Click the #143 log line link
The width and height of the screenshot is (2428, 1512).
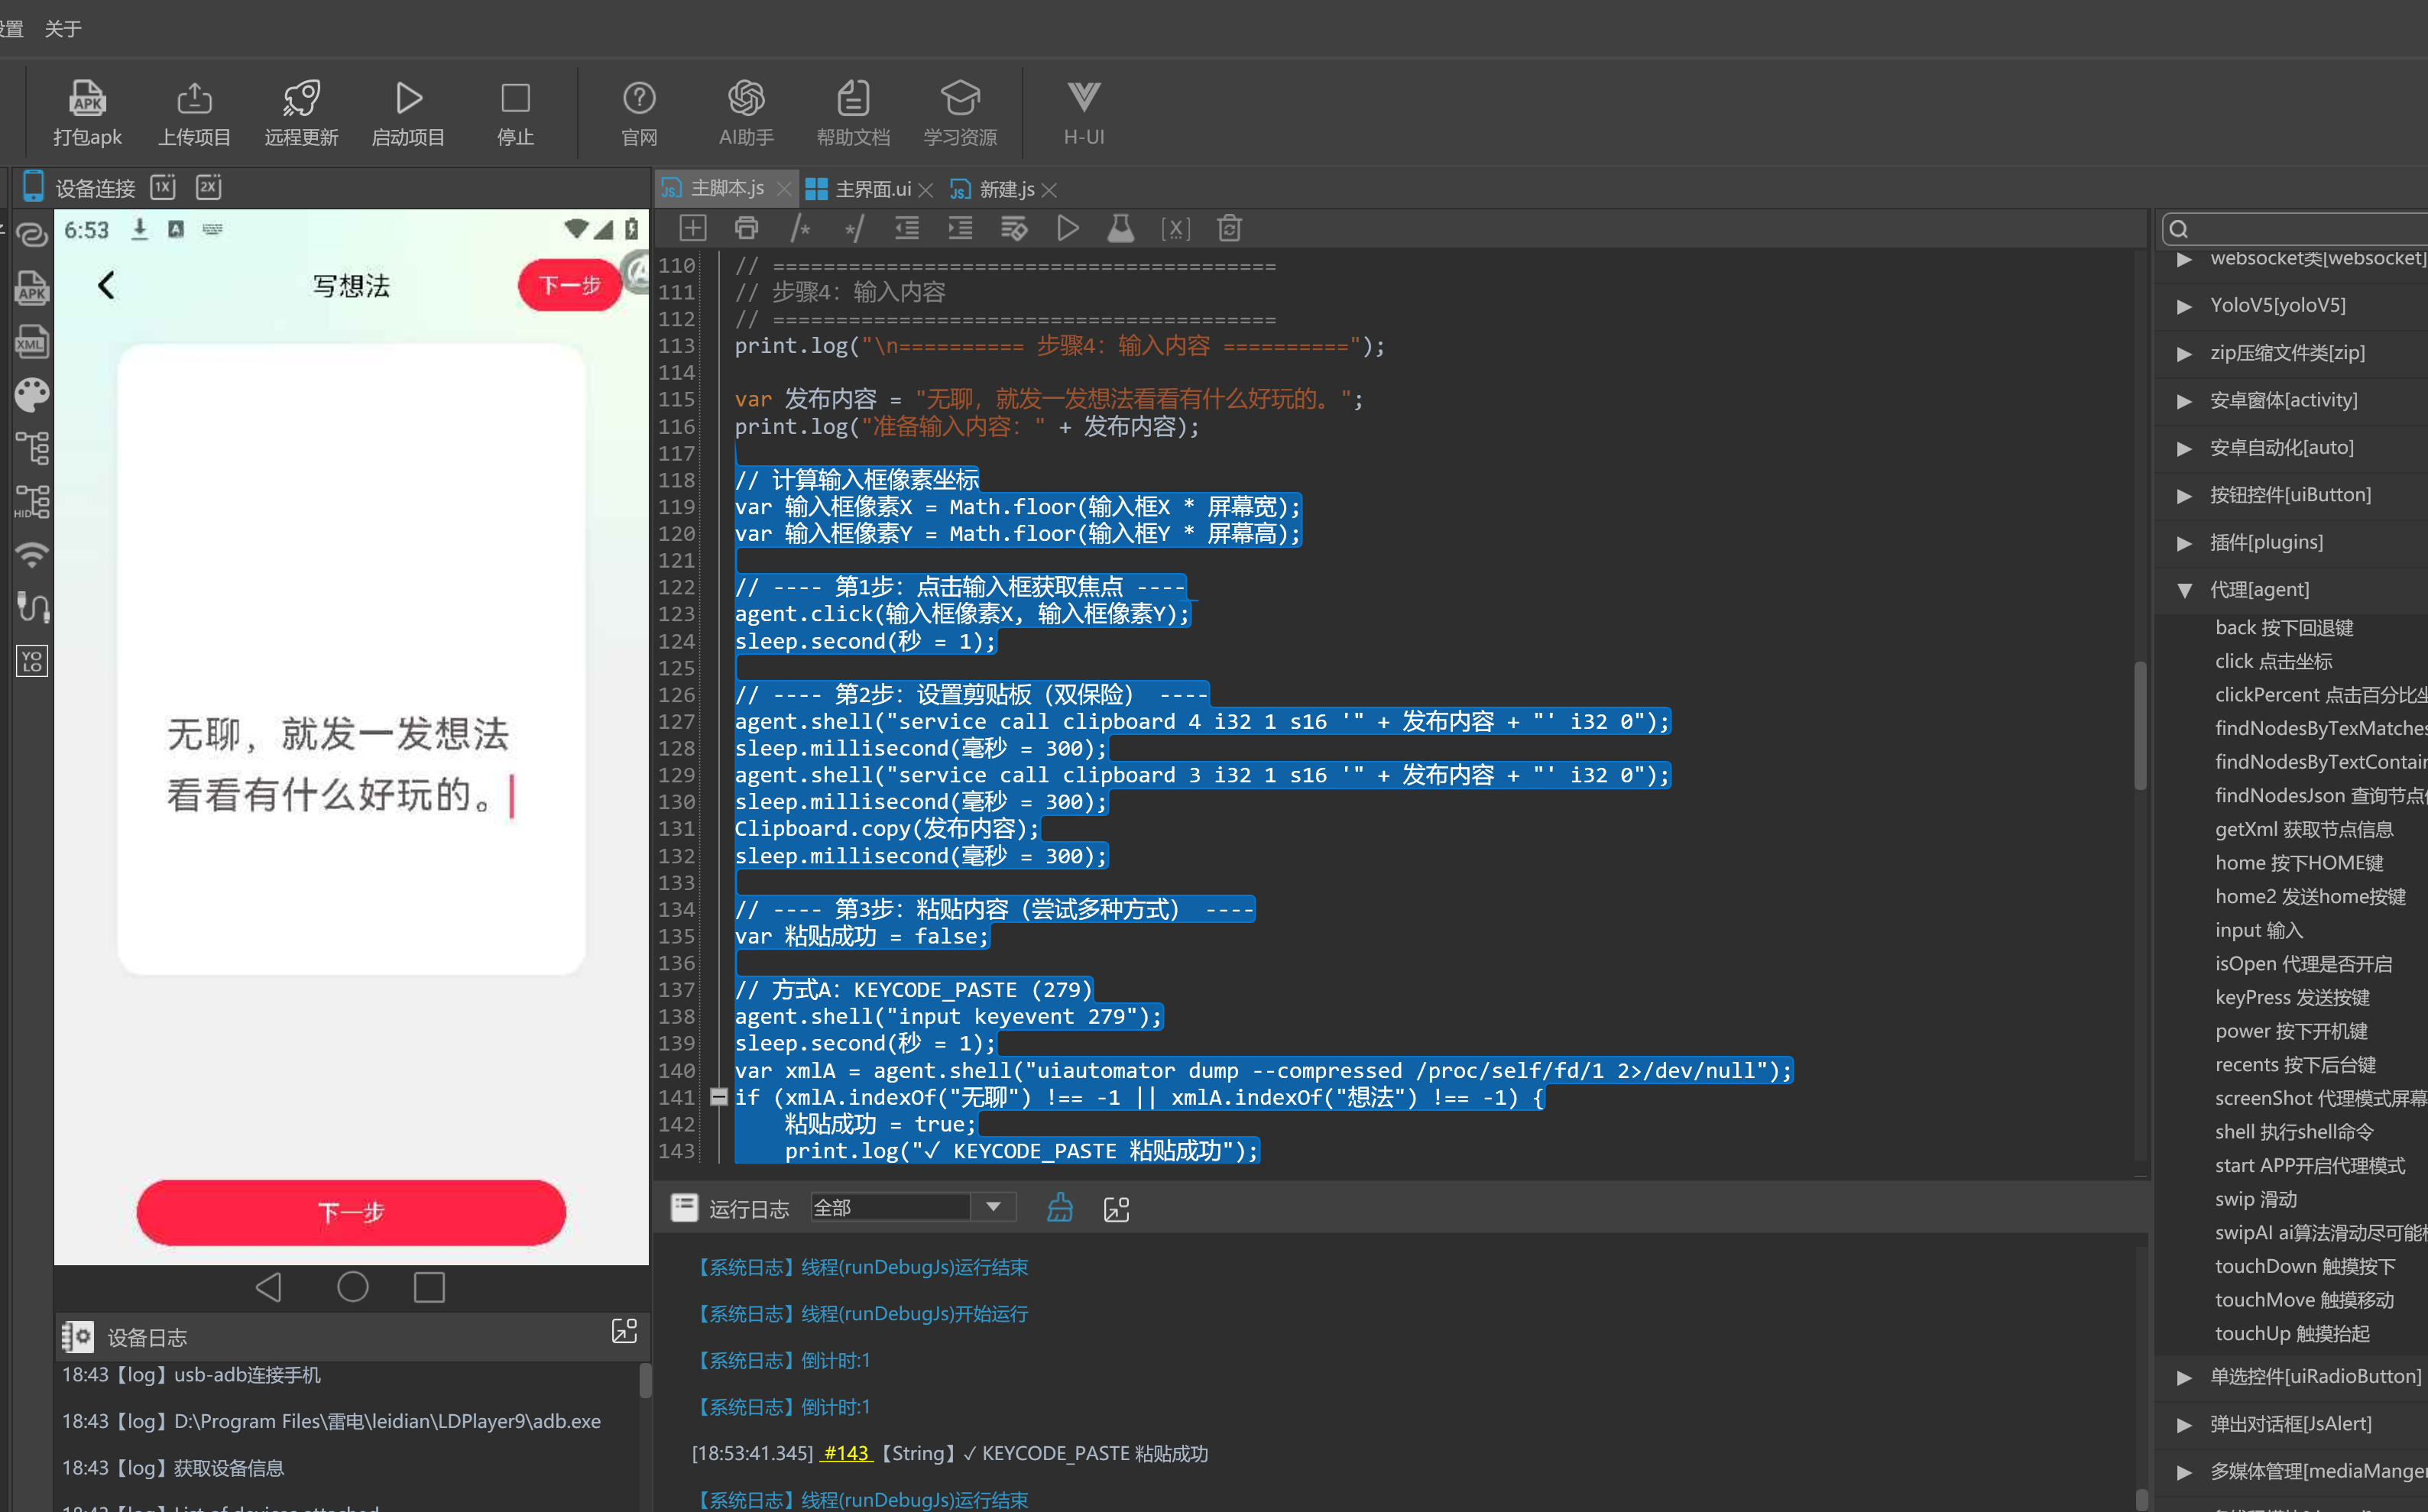[x=846, y=1453]
